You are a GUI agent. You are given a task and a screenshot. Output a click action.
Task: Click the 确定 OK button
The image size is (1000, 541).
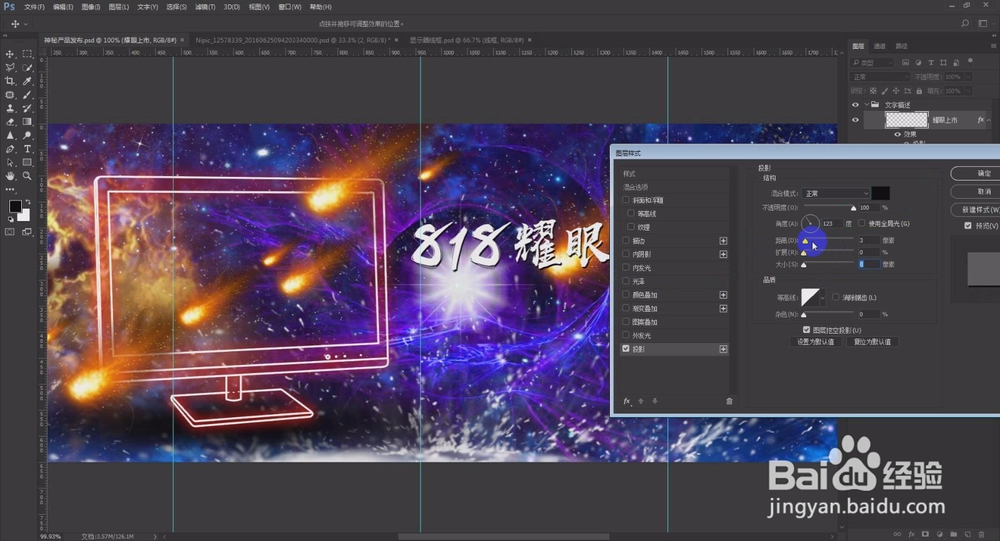(975, 174)
